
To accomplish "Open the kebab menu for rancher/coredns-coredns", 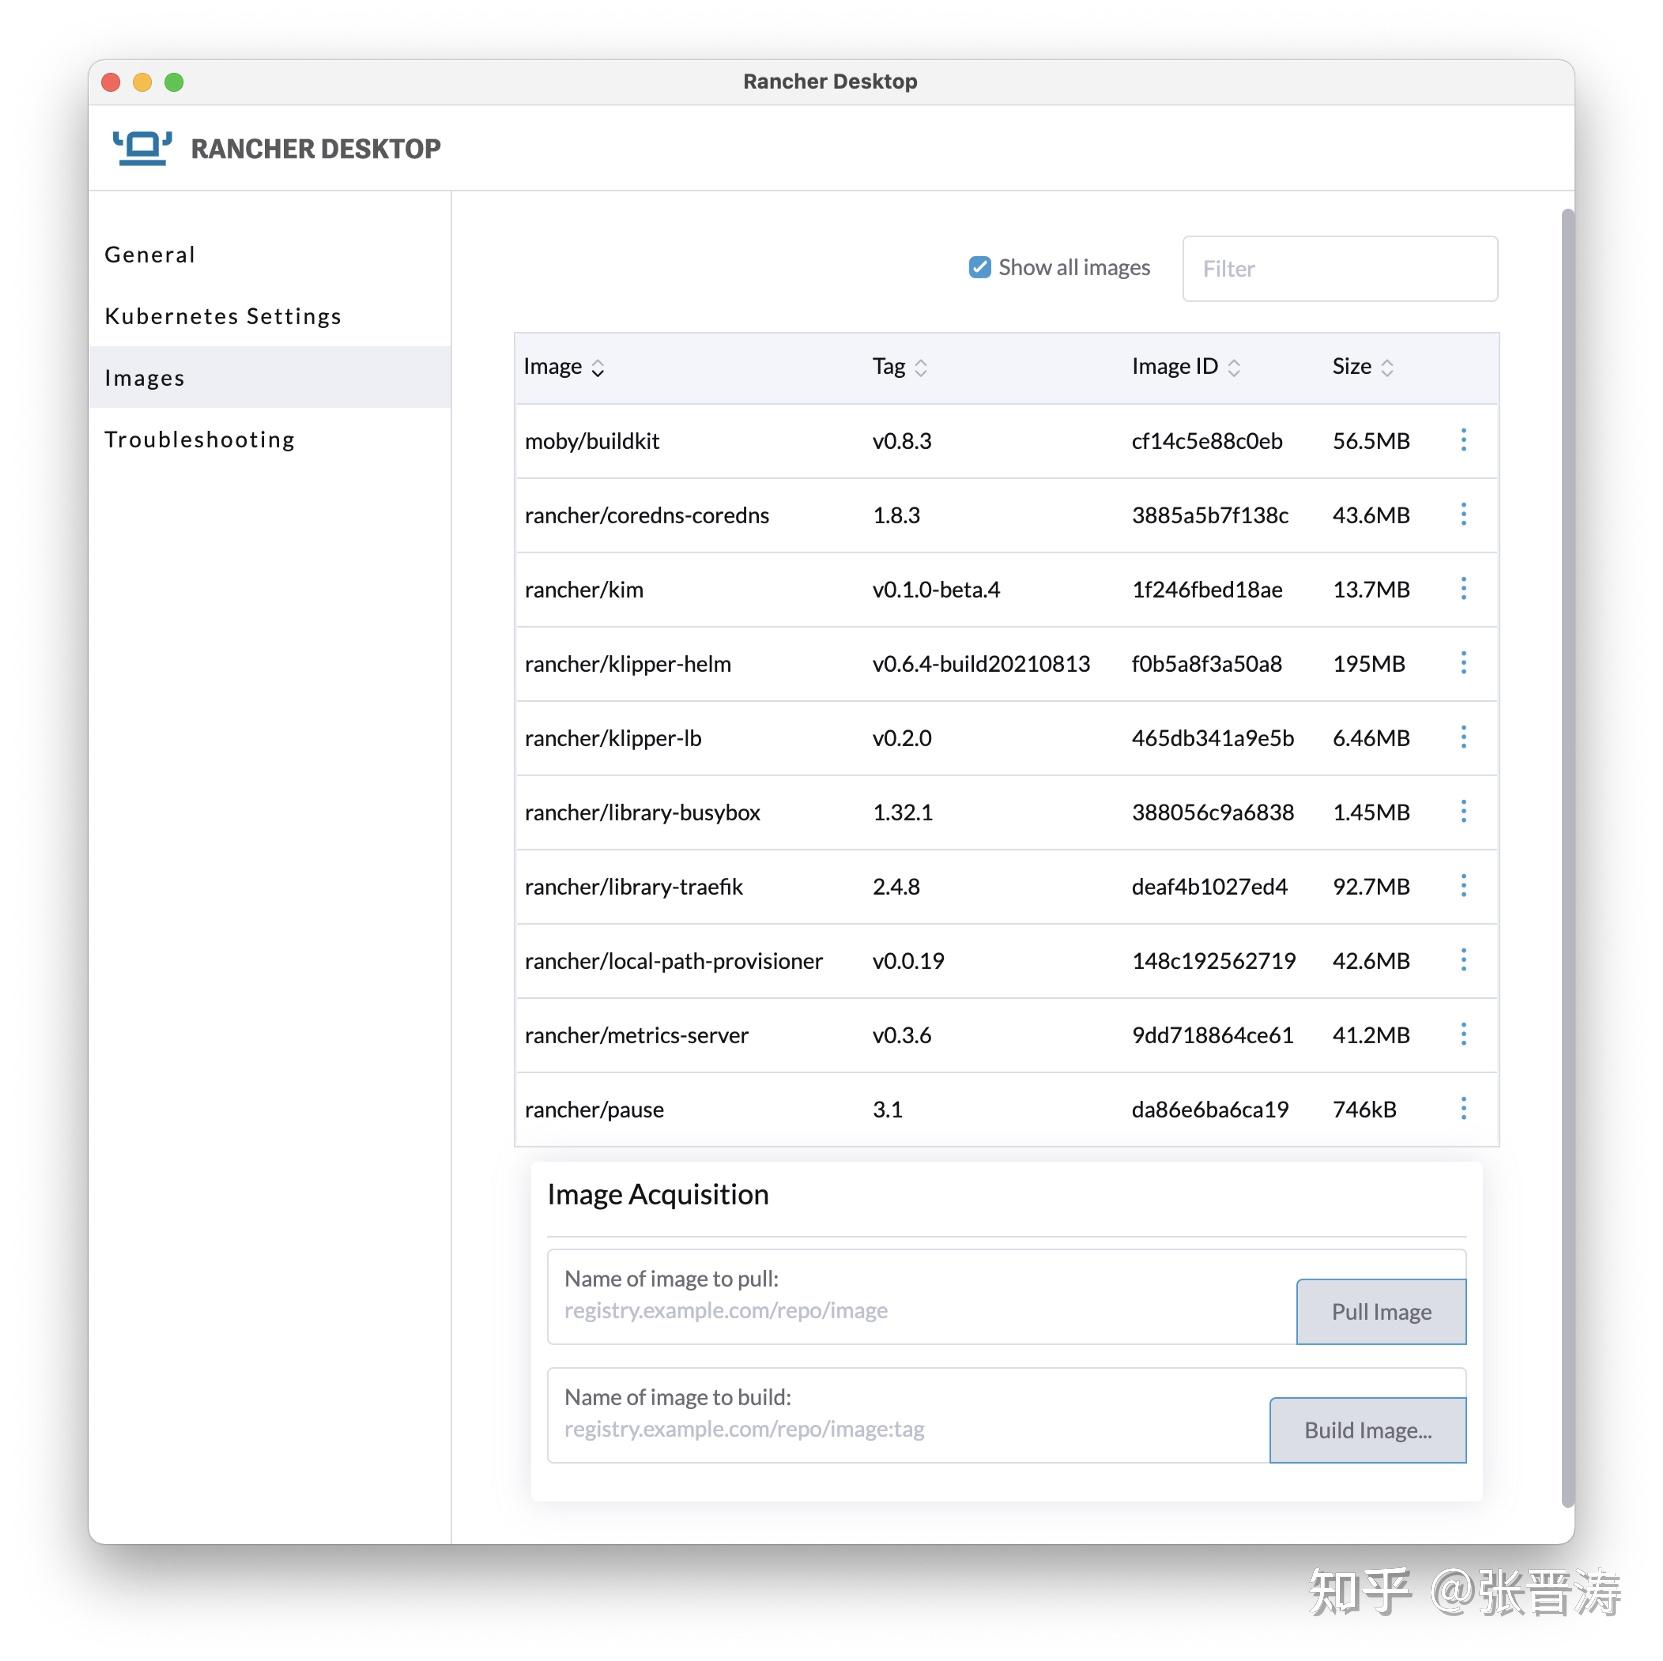I will [x=1463, y=514].
